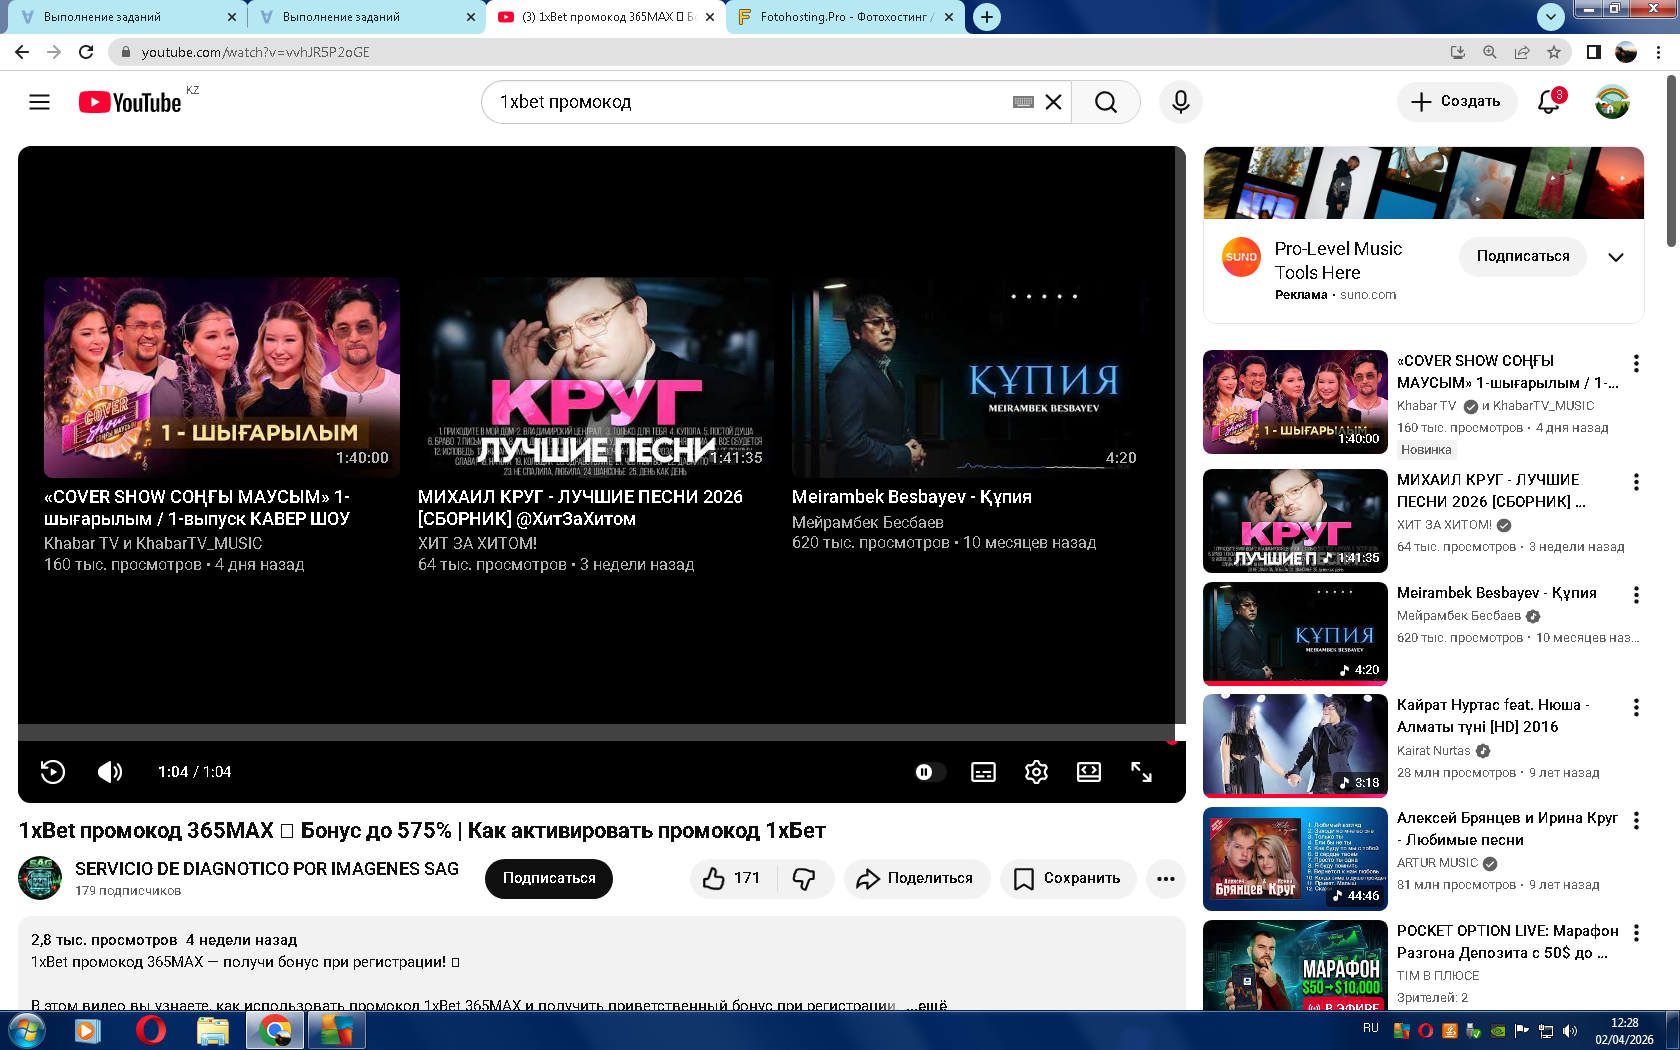Open zoom magnifier in address bar

pos(1490,52)
